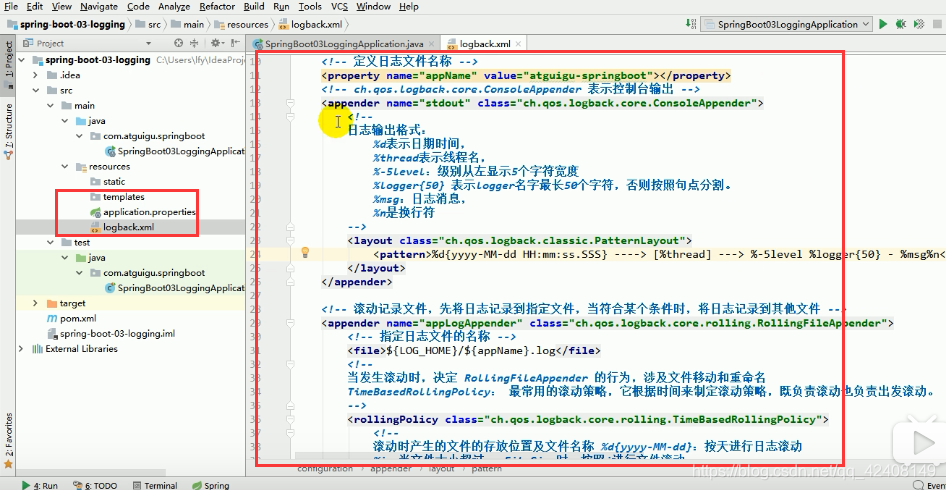Click the configuration breadcrumb below the editor
The height and width of the screenshot is (490, 946).
[325, 469]
